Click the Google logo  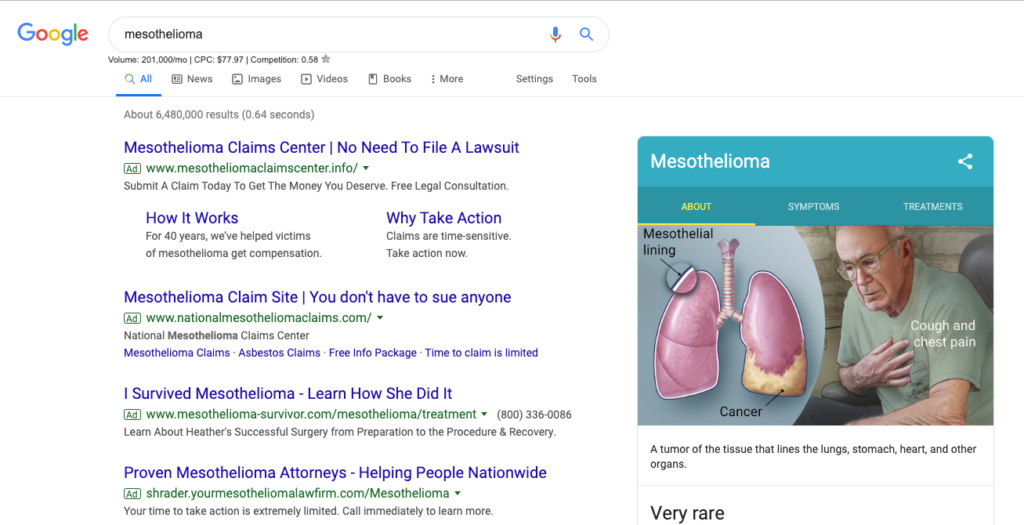[53, 33]
